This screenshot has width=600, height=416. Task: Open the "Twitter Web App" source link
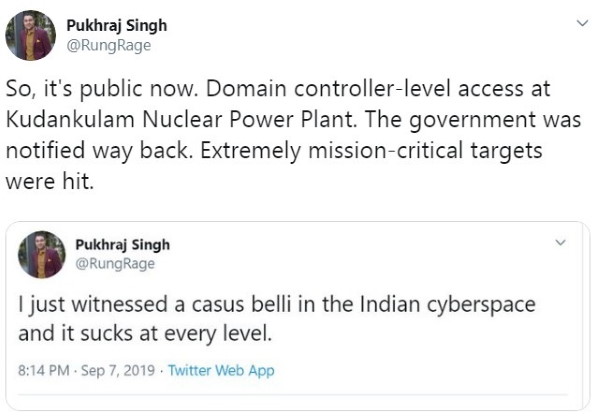point(221,370)
